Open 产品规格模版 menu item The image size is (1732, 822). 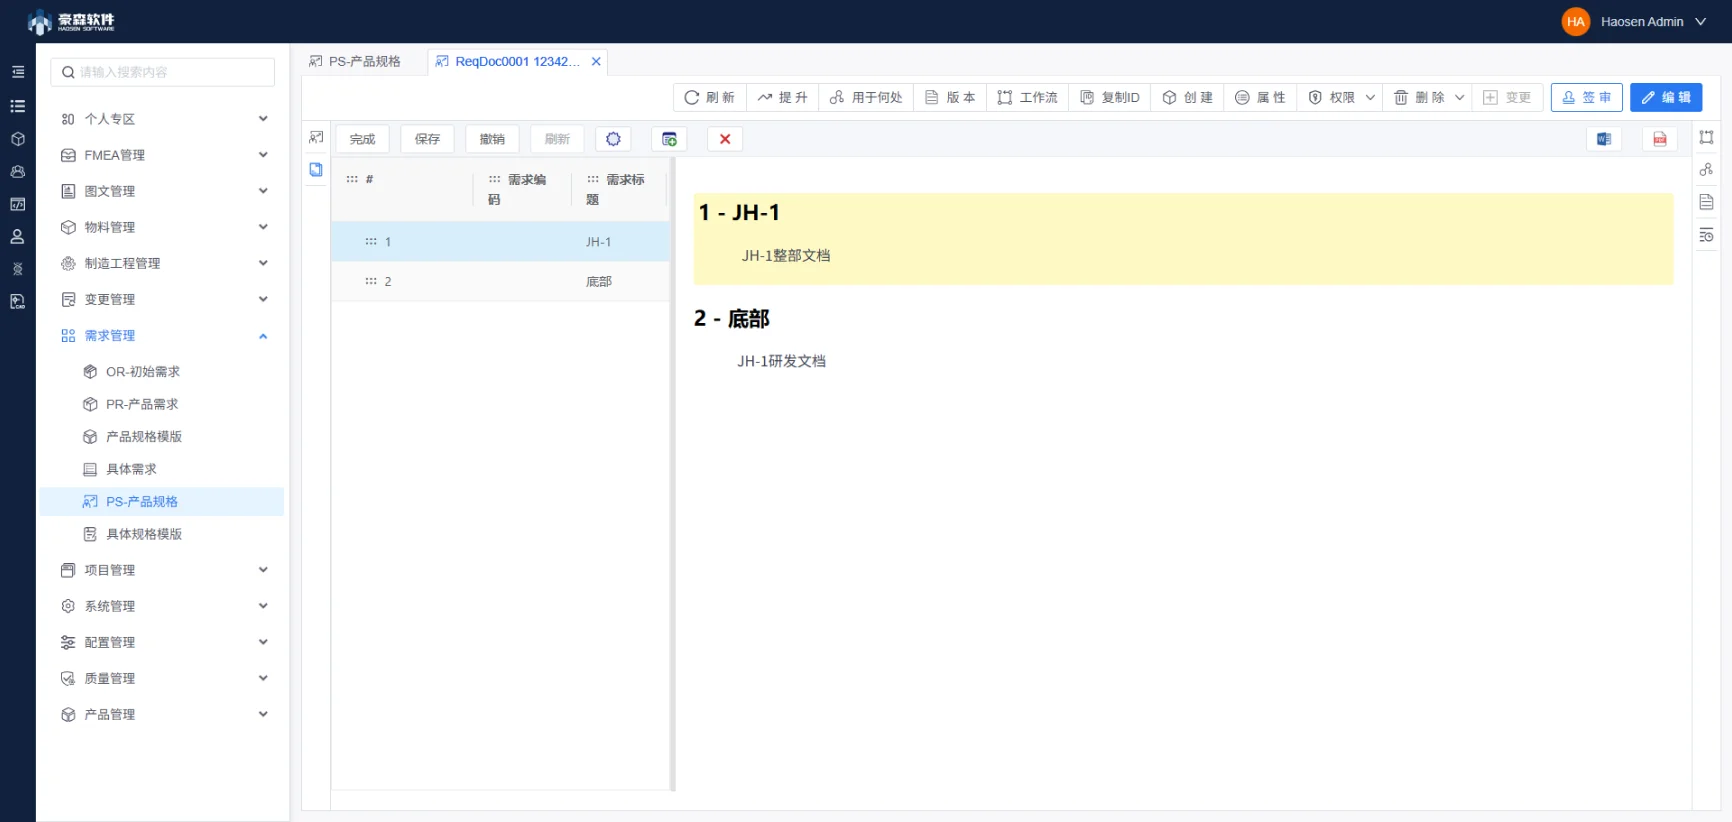(x=162, y=437)
